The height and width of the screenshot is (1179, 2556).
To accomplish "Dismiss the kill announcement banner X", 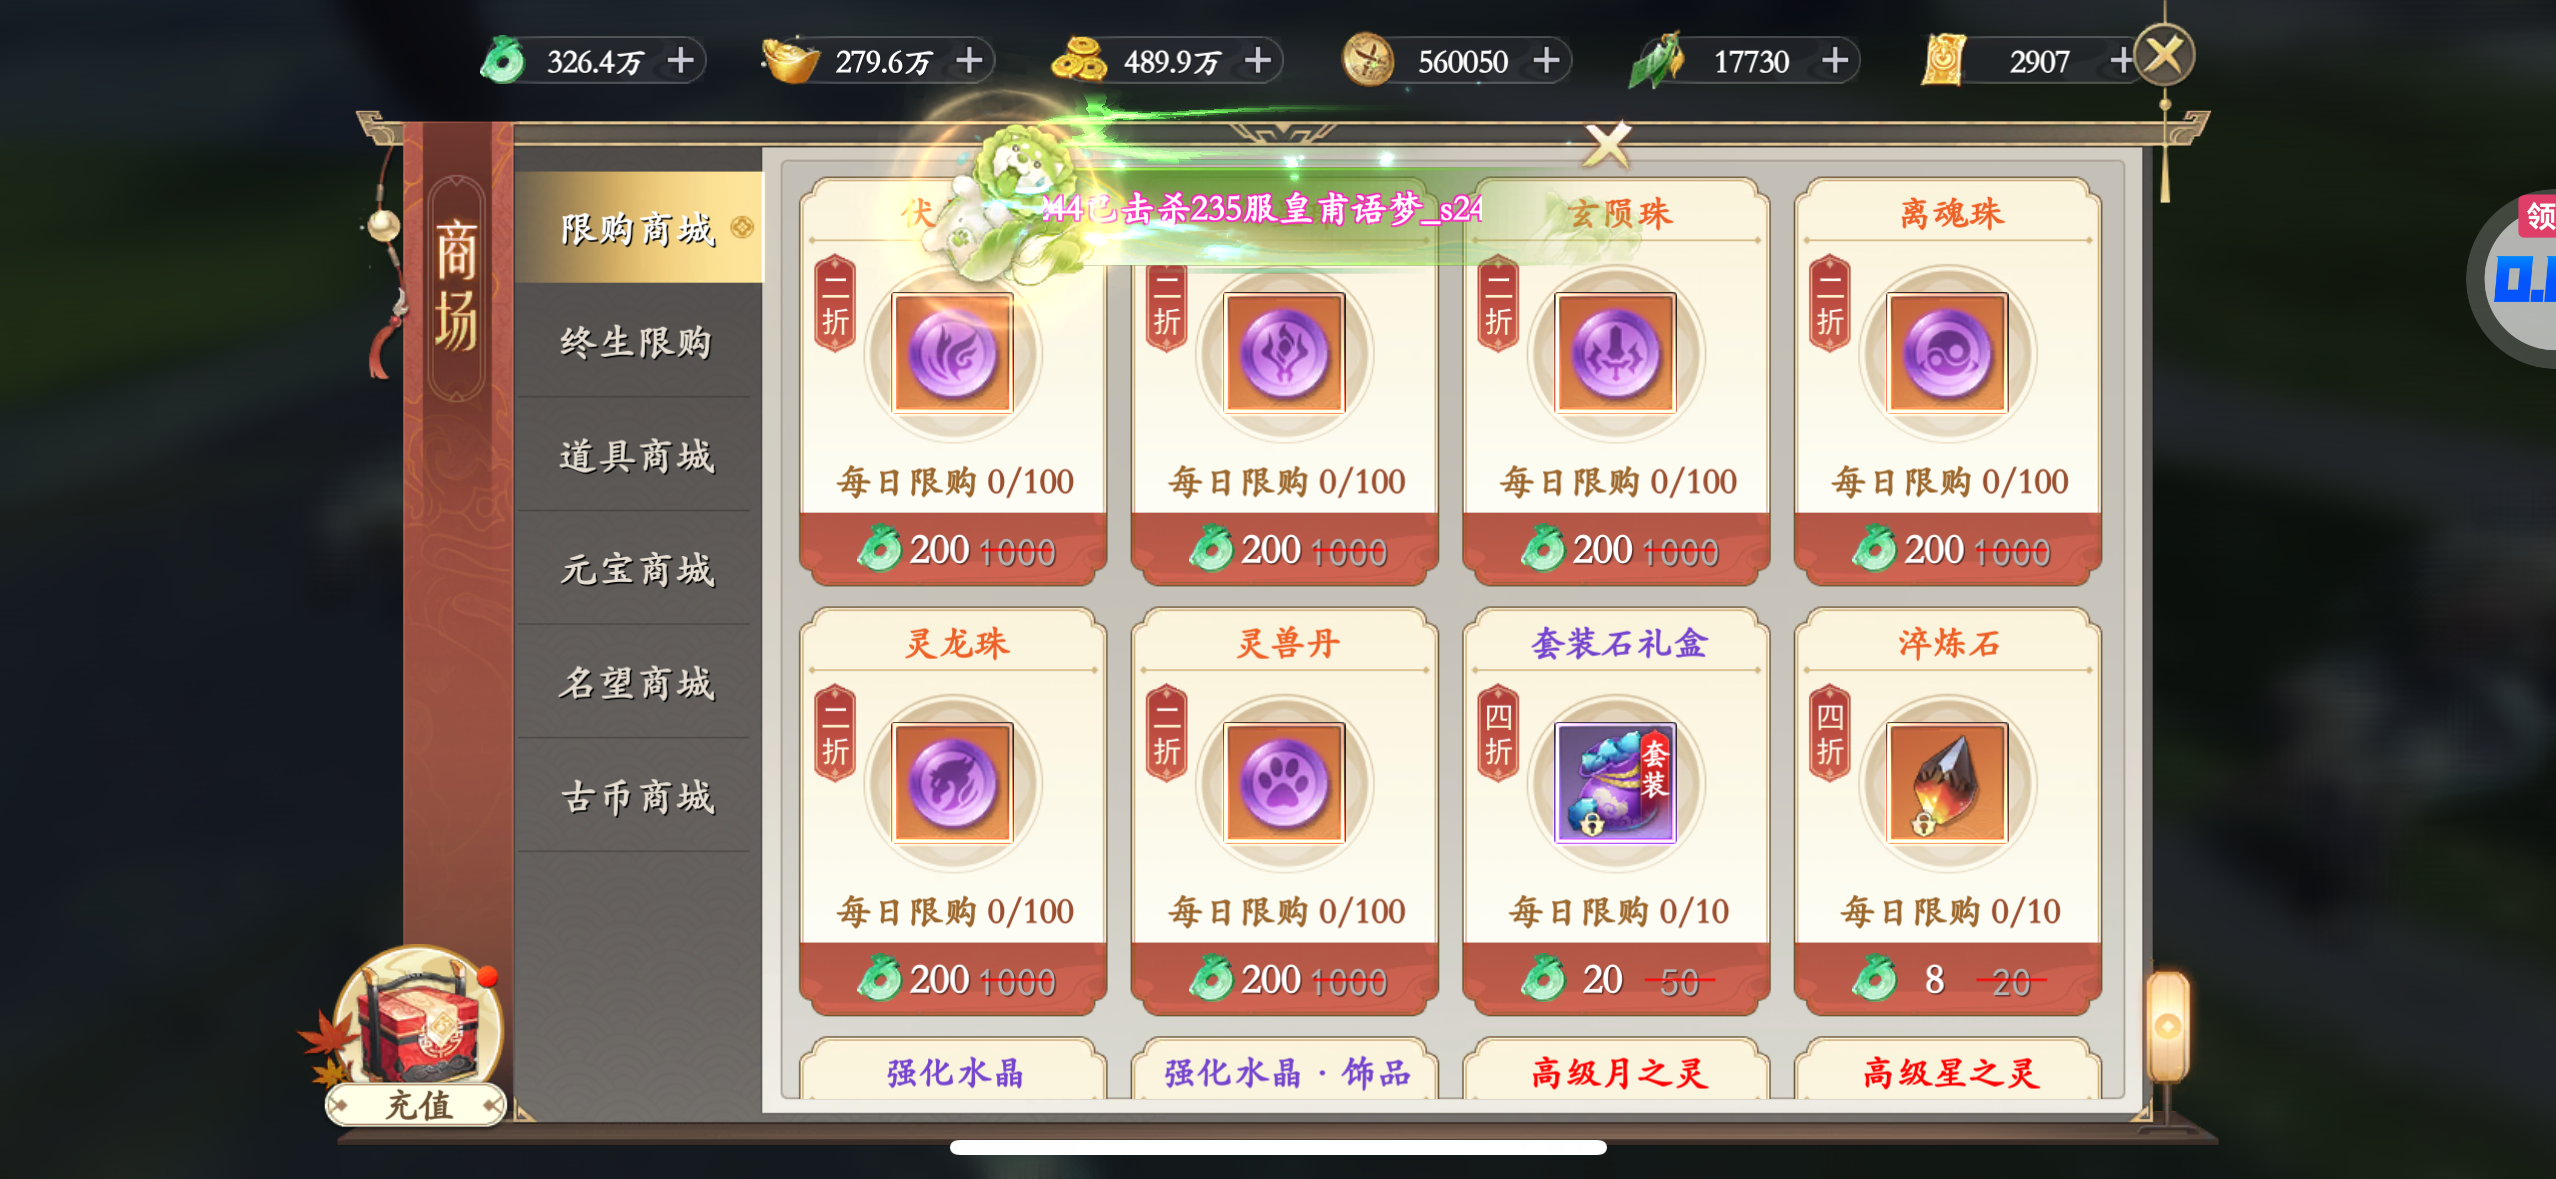I will [x=1607, y=145].
